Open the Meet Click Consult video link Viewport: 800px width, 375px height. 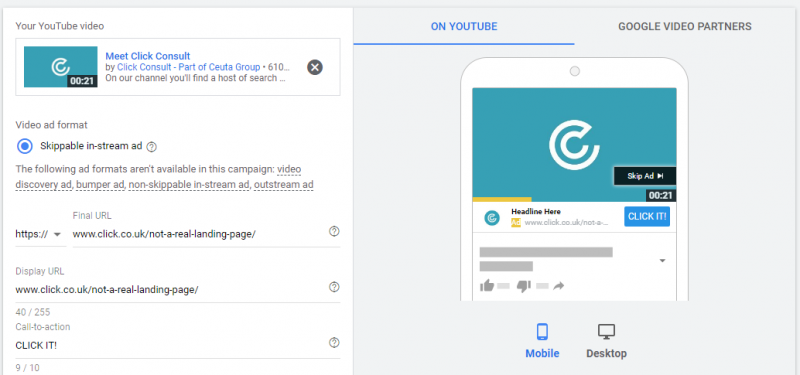(x=148, y=56)
